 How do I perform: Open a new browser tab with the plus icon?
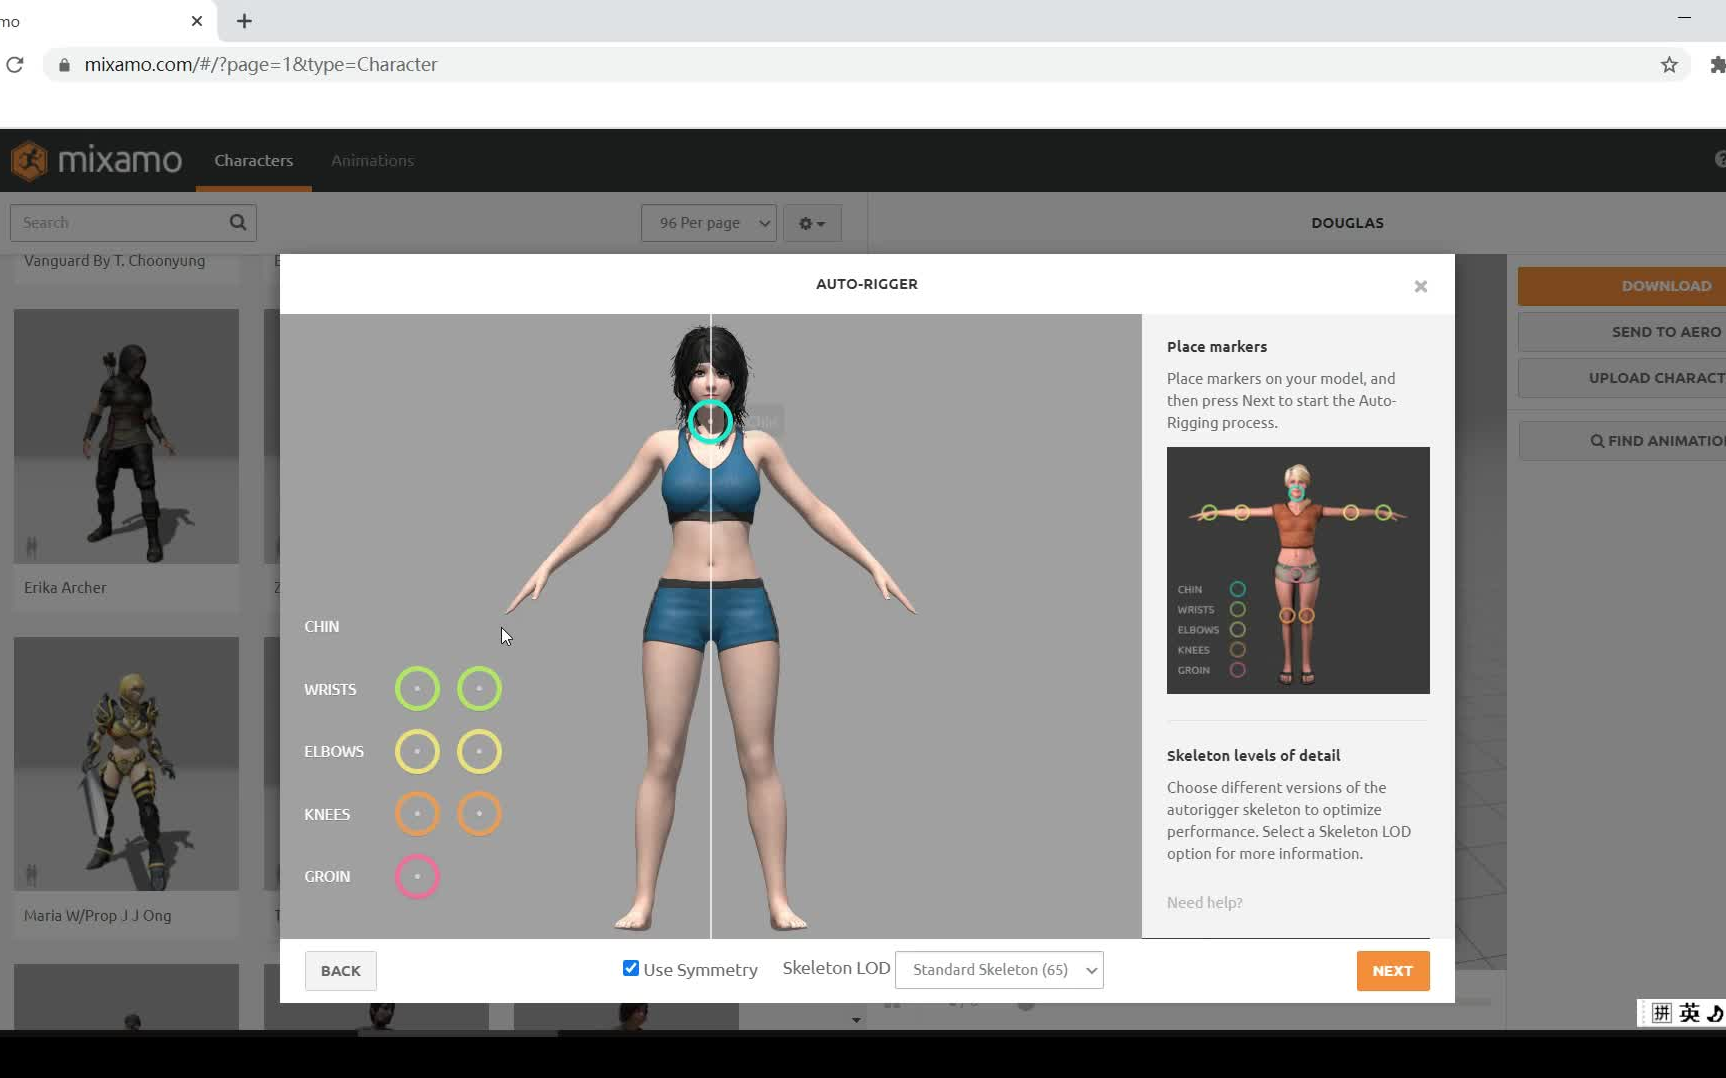(243, 21)
